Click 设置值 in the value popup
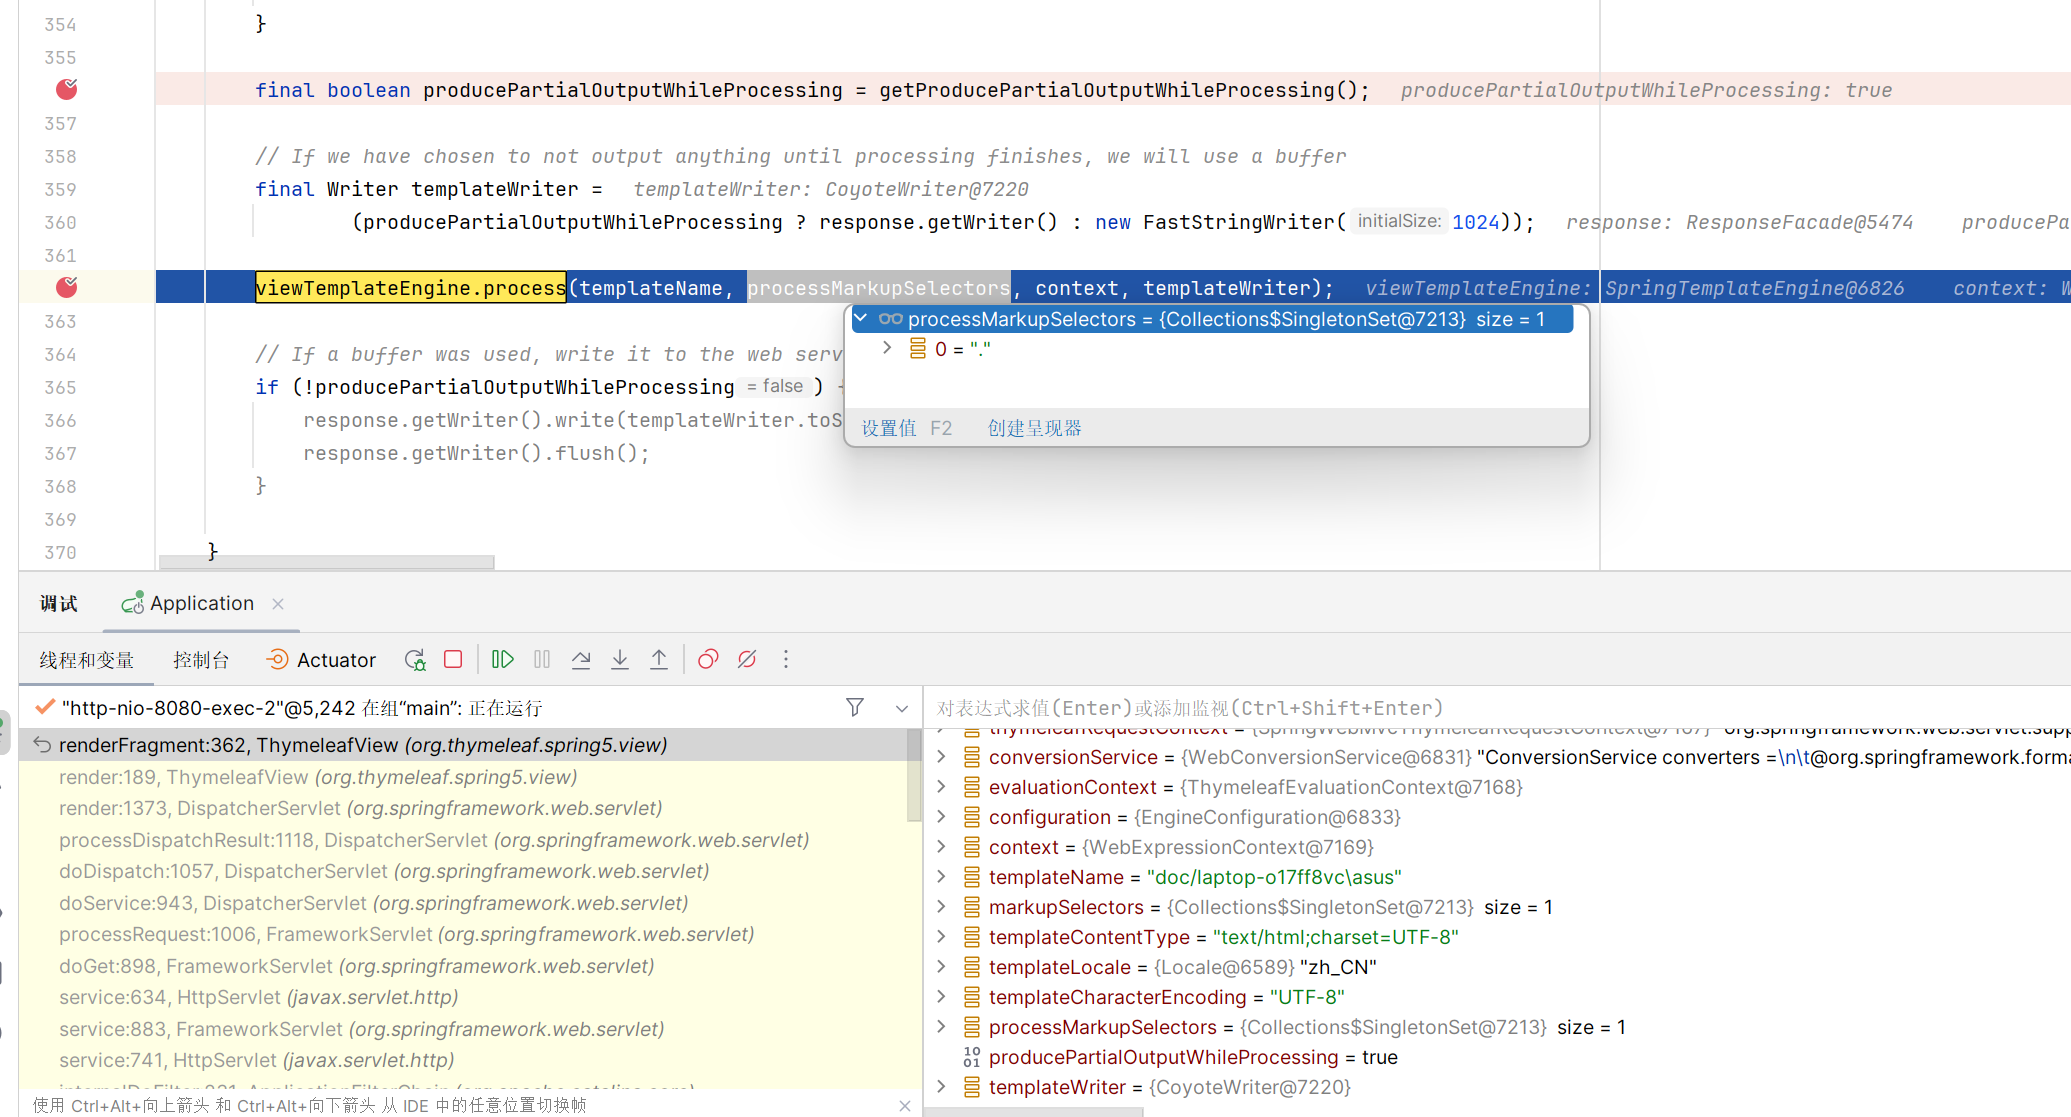 pyautogui.click(x=889, y=428)
